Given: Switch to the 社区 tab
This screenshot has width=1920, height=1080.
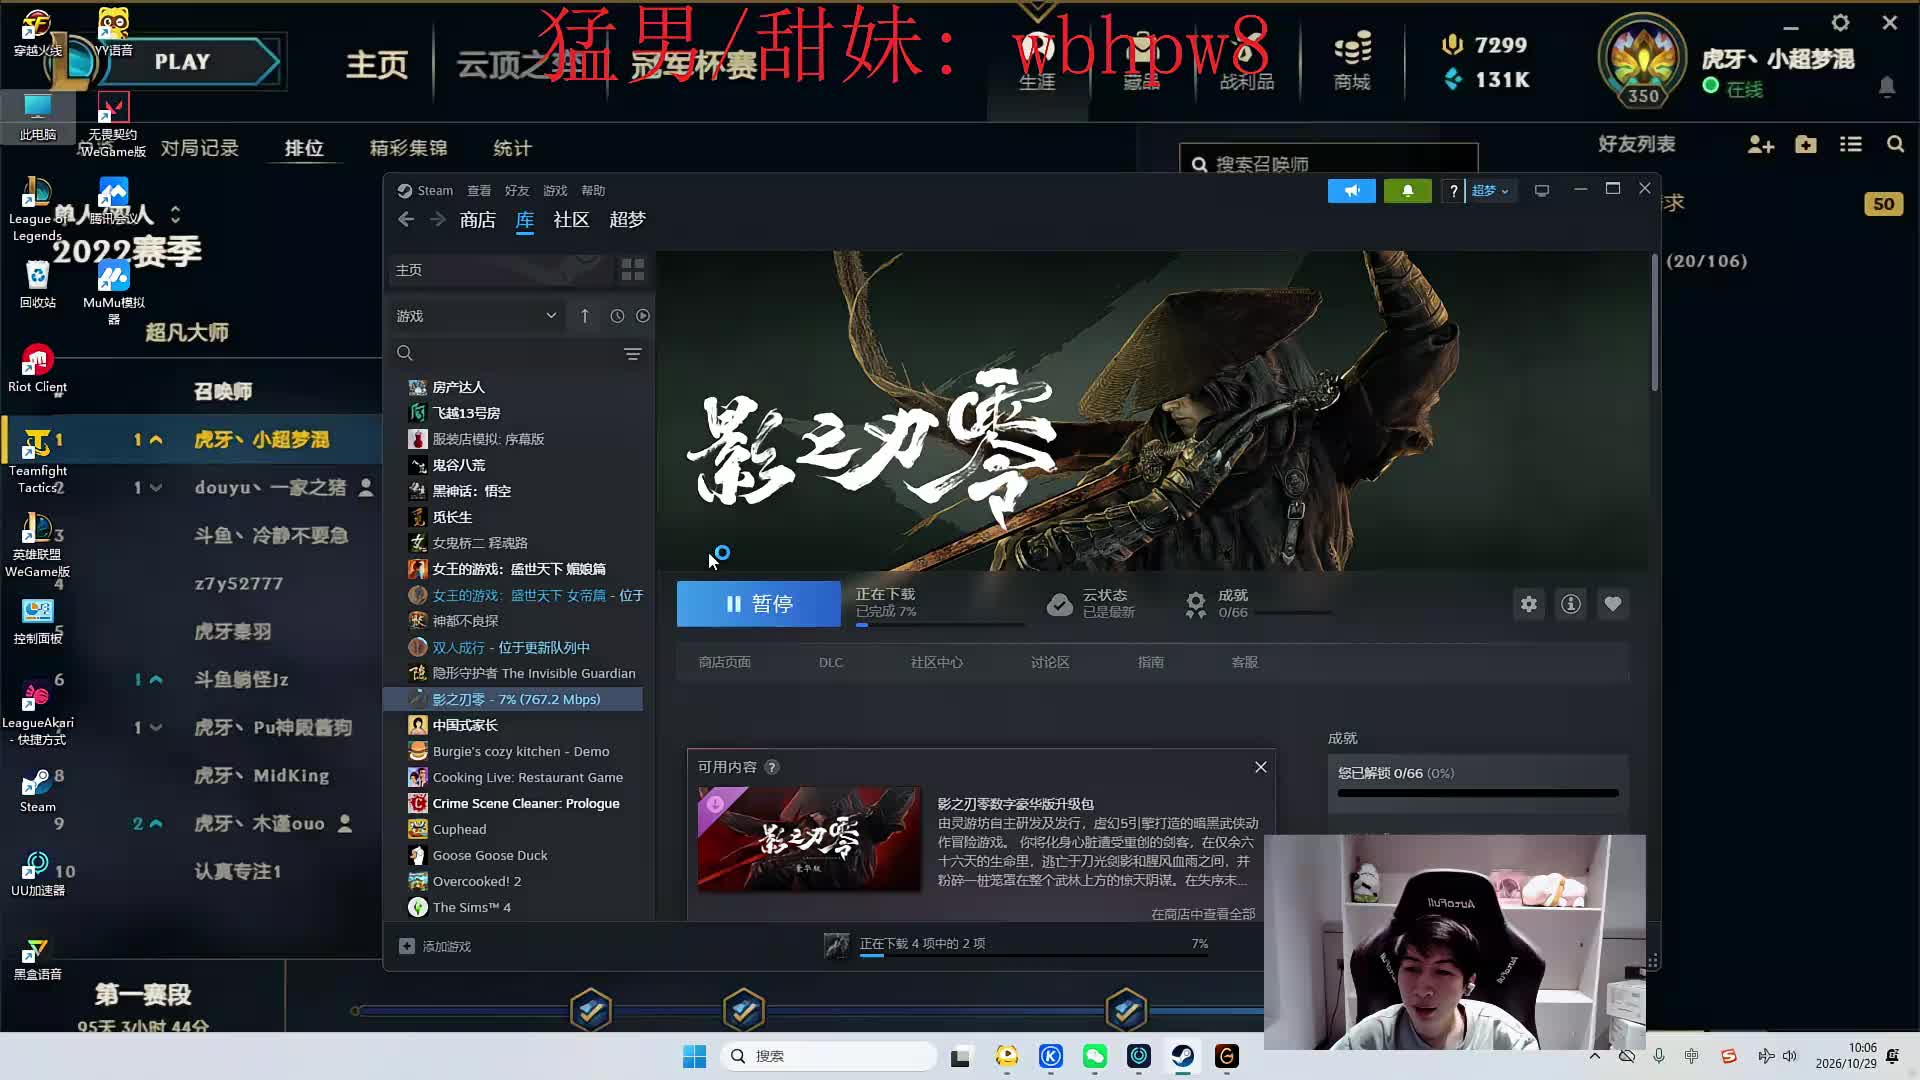Looking at the screenshot, I should [x=571, y=220].
